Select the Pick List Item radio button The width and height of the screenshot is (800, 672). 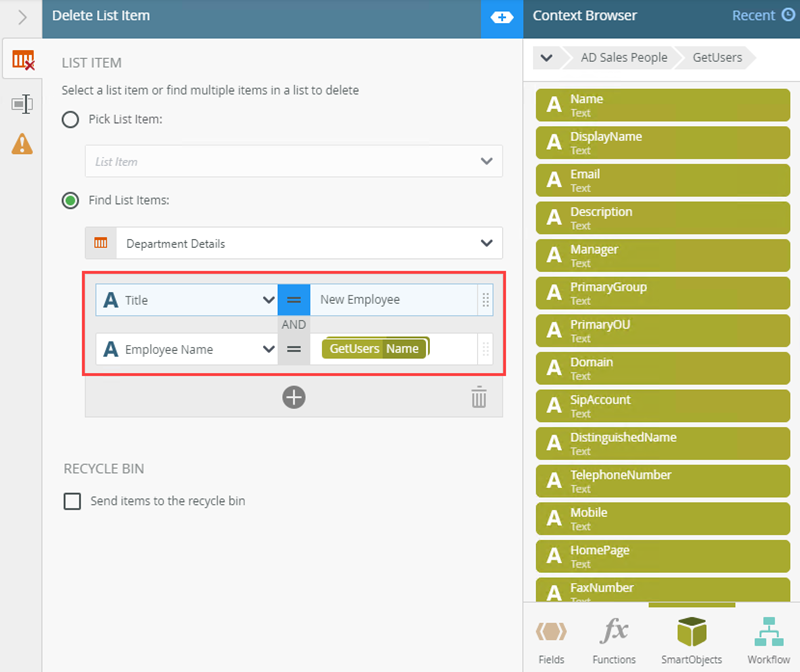(70, 119)
